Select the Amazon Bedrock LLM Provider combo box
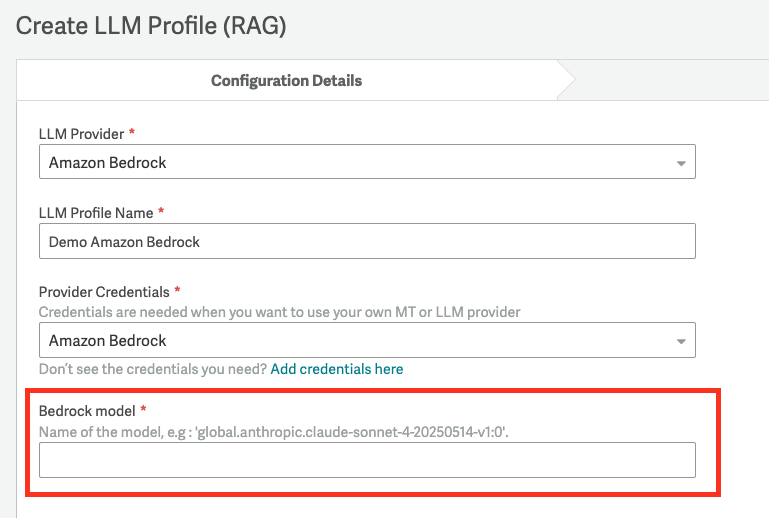 350,162
